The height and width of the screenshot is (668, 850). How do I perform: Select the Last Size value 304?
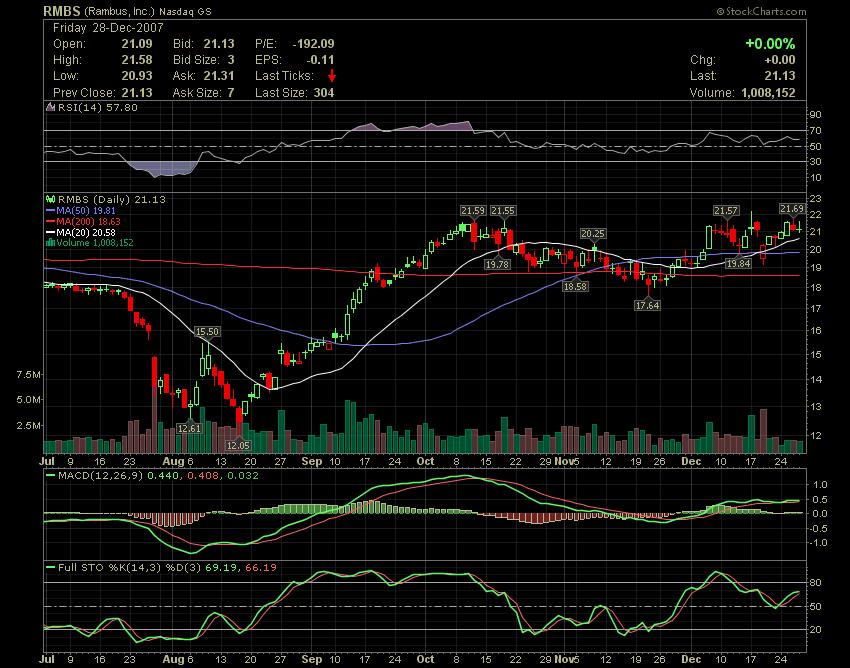click(324, 92)
